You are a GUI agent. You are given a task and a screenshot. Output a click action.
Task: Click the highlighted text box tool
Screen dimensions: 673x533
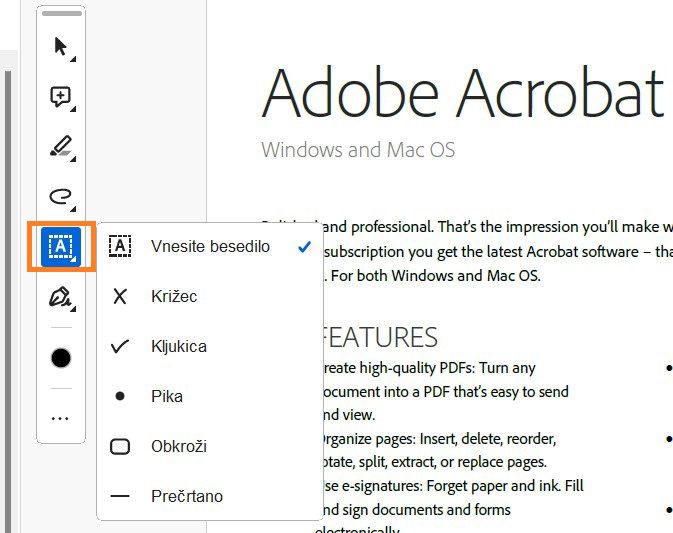tap(61, 246)
